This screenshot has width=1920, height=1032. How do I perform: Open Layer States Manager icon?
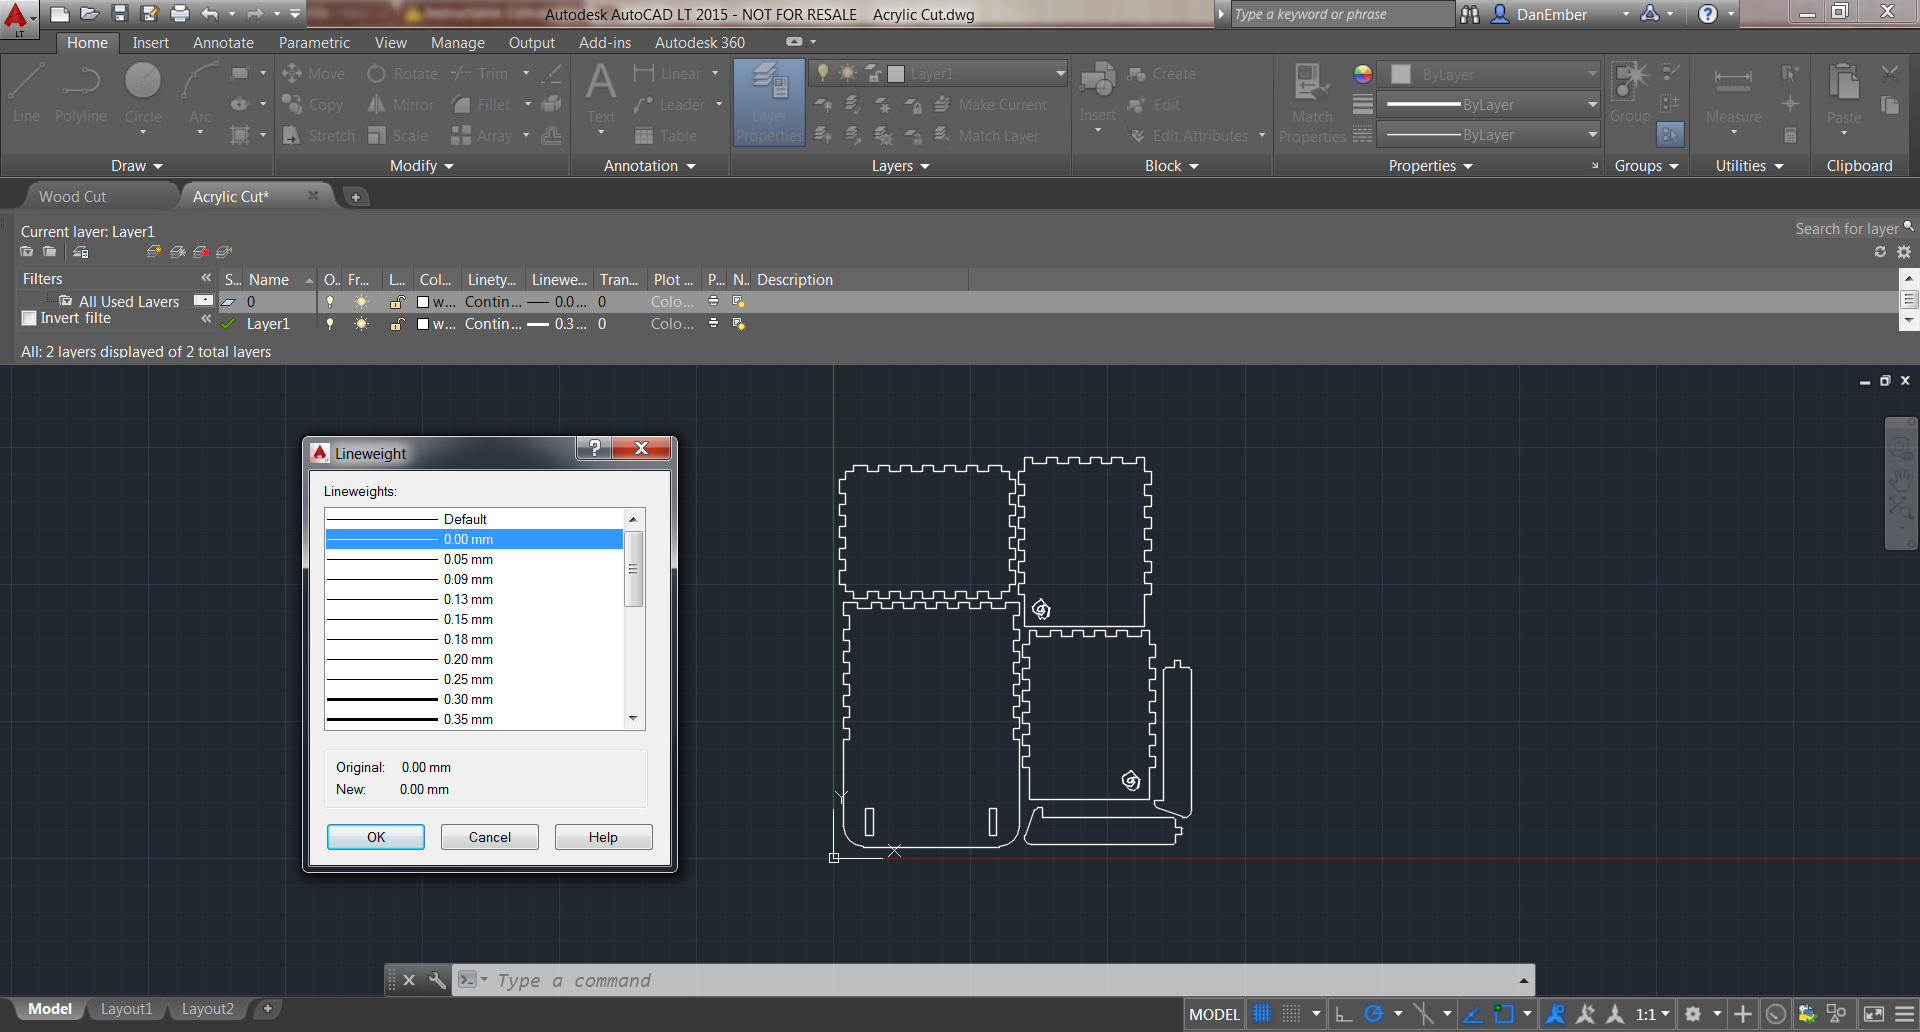tap(81, 252)
